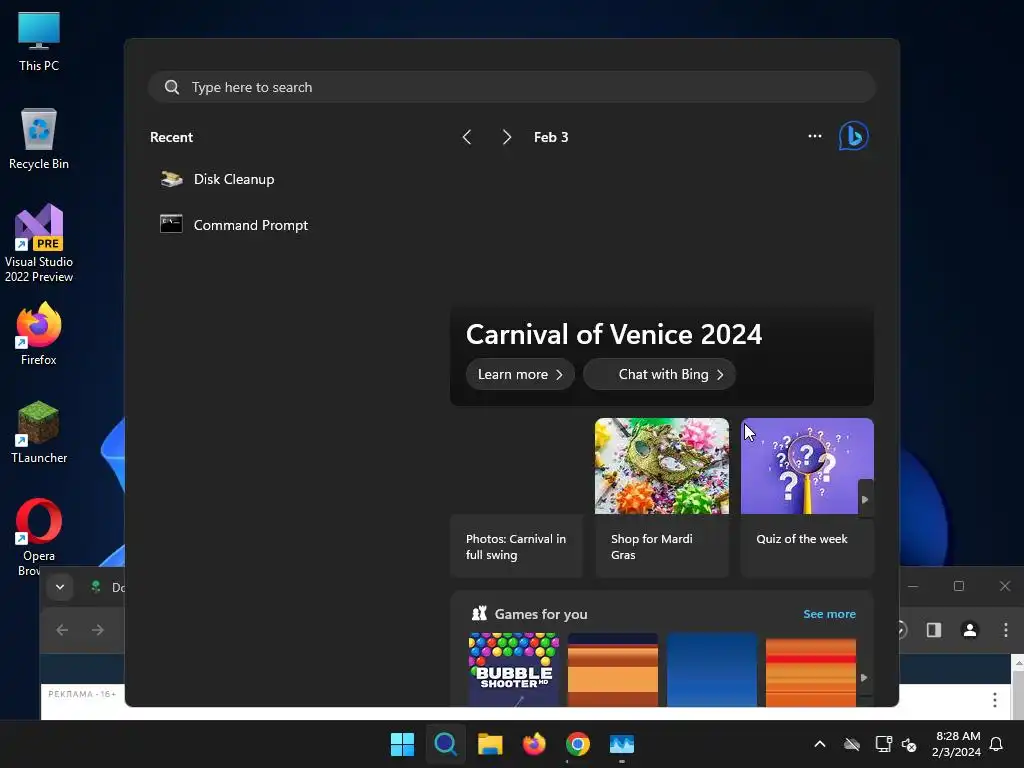Open the browser three-dots menu

tap(1006, 630)
